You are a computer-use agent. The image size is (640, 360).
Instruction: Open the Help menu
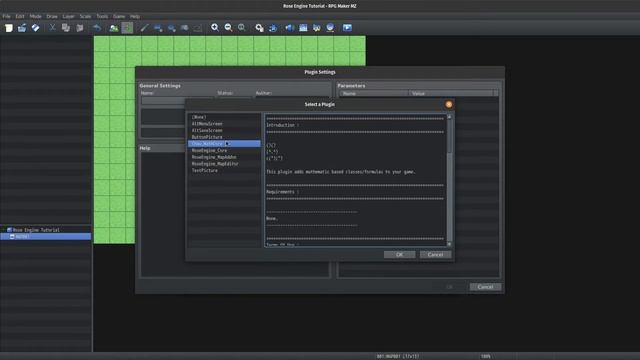click(x=135, y=16)
